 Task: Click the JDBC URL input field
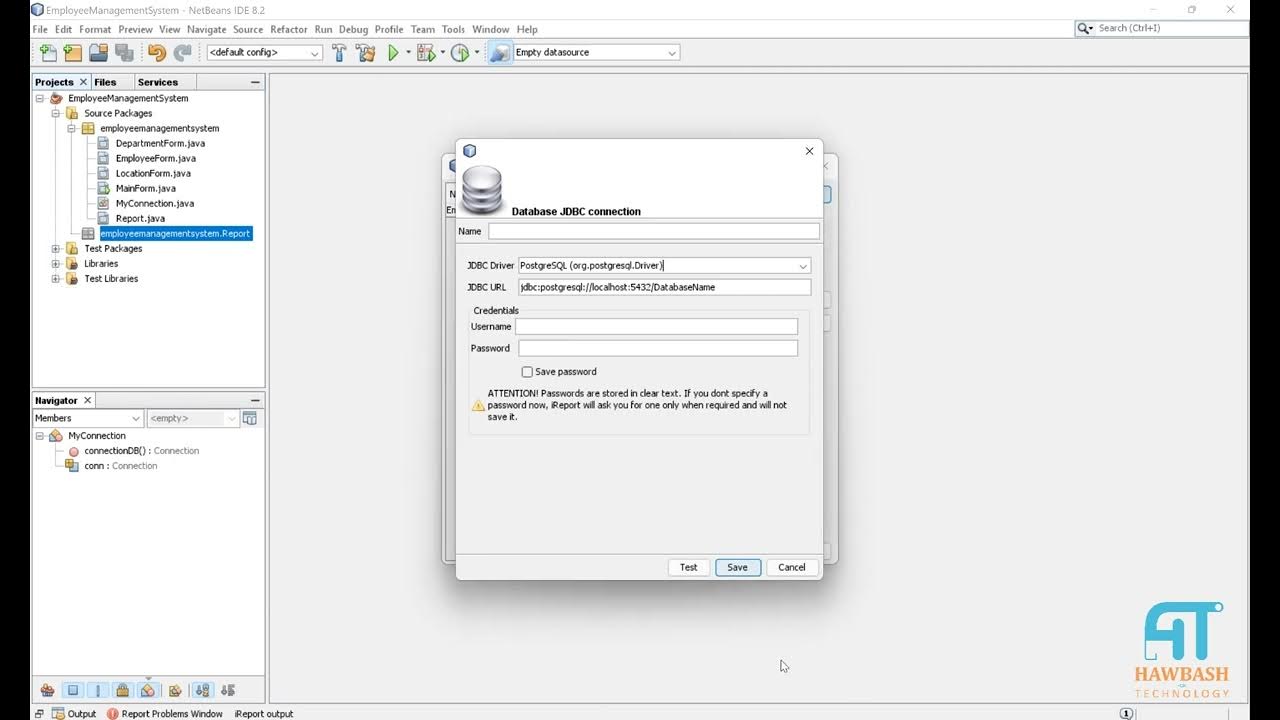pos(664,287)
